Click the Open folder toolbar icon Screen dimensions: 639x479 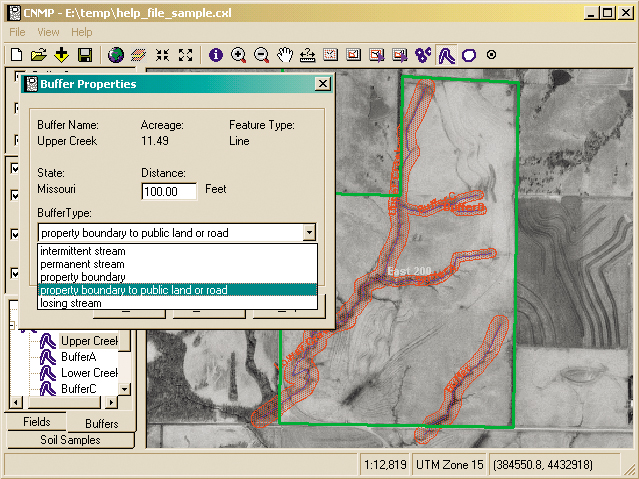(x=38, y=55)
